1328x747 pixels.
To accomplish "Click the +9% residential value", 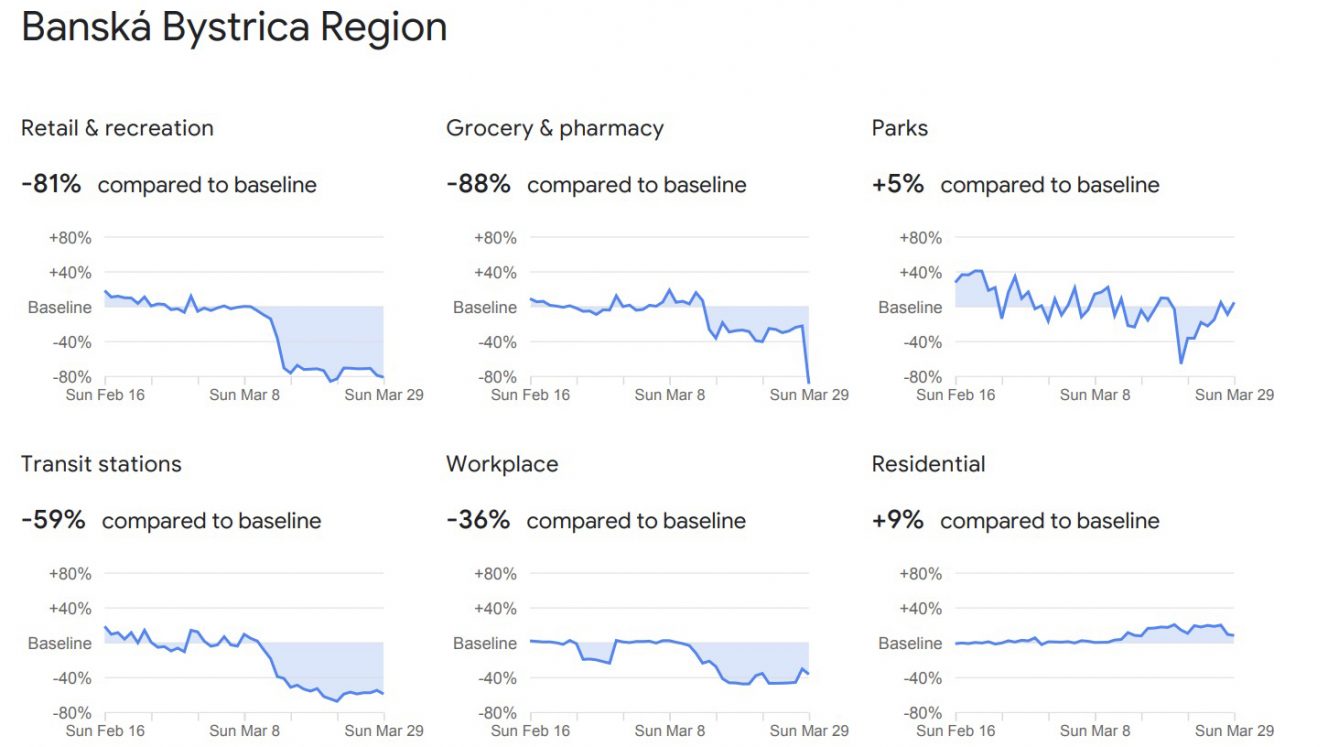I will (898, 520).
